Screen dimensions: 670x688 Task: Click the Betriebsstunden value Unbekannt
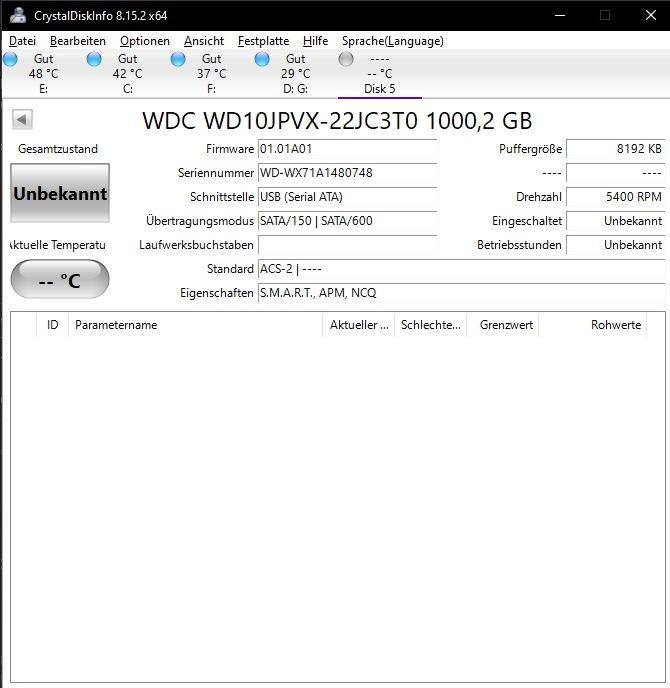coord(616,245)
